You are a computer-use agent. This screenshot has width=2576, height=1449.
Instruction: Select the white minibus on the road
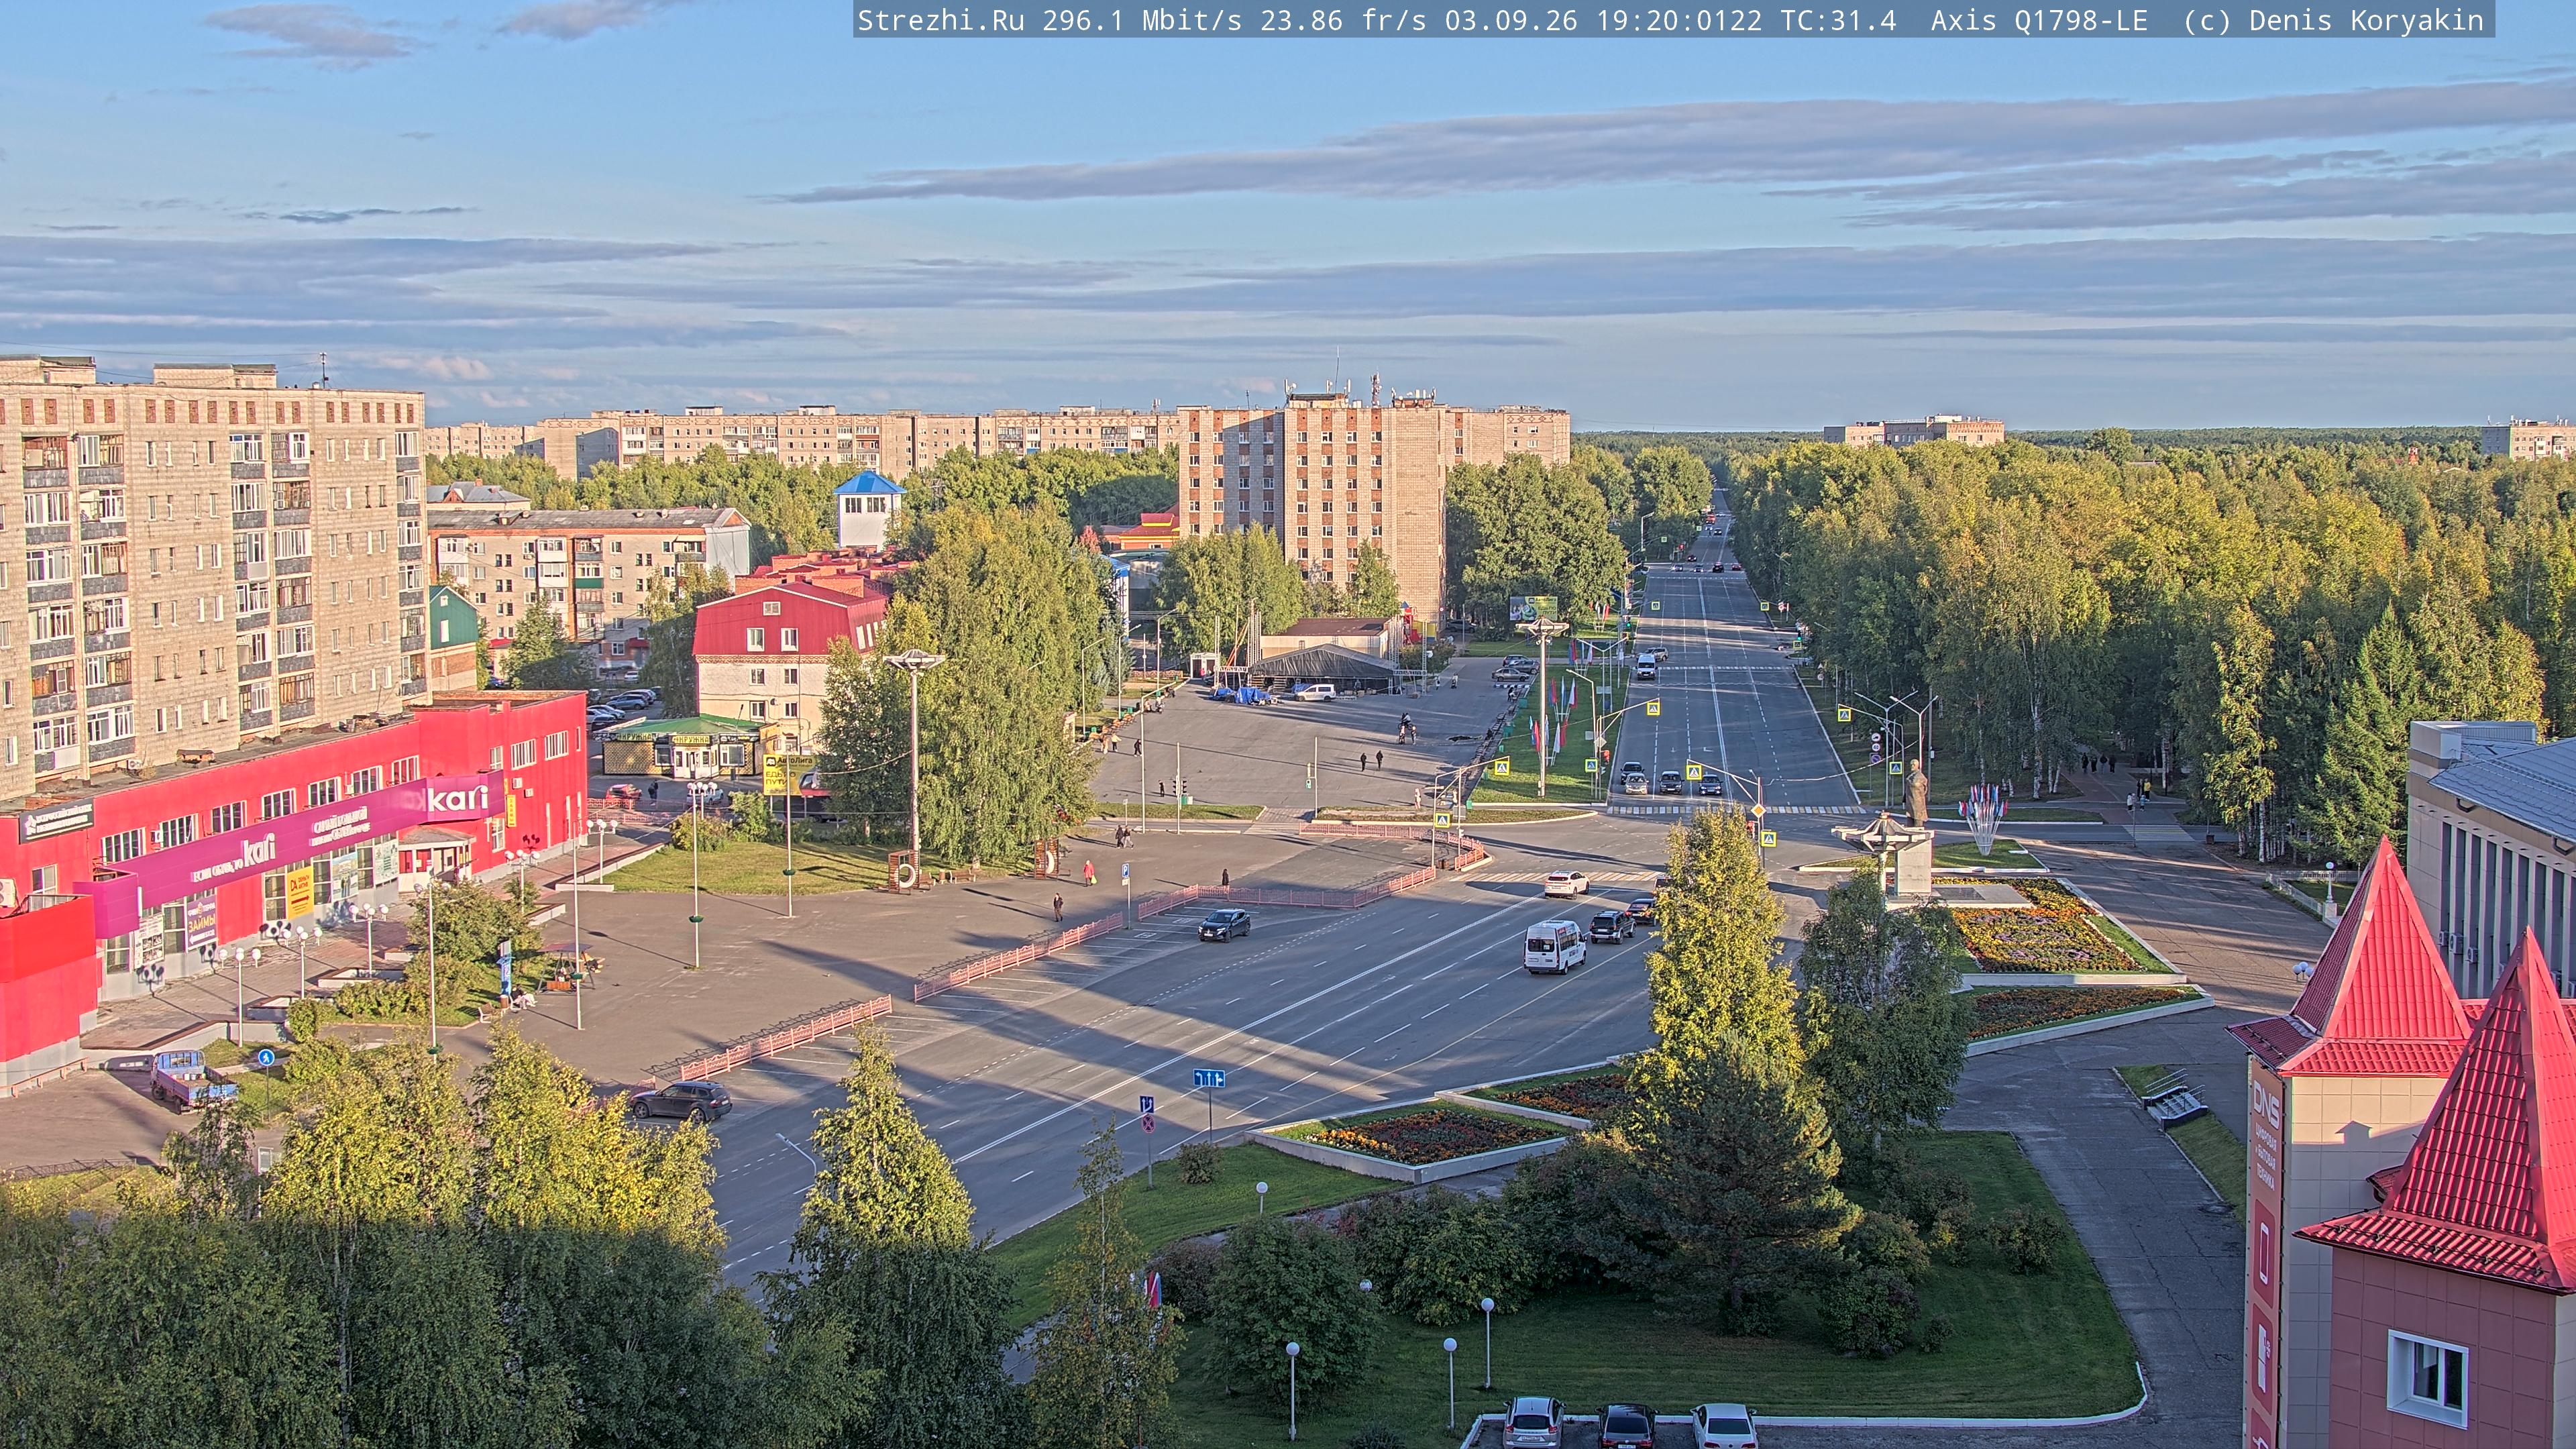(x=1554, y=946)
